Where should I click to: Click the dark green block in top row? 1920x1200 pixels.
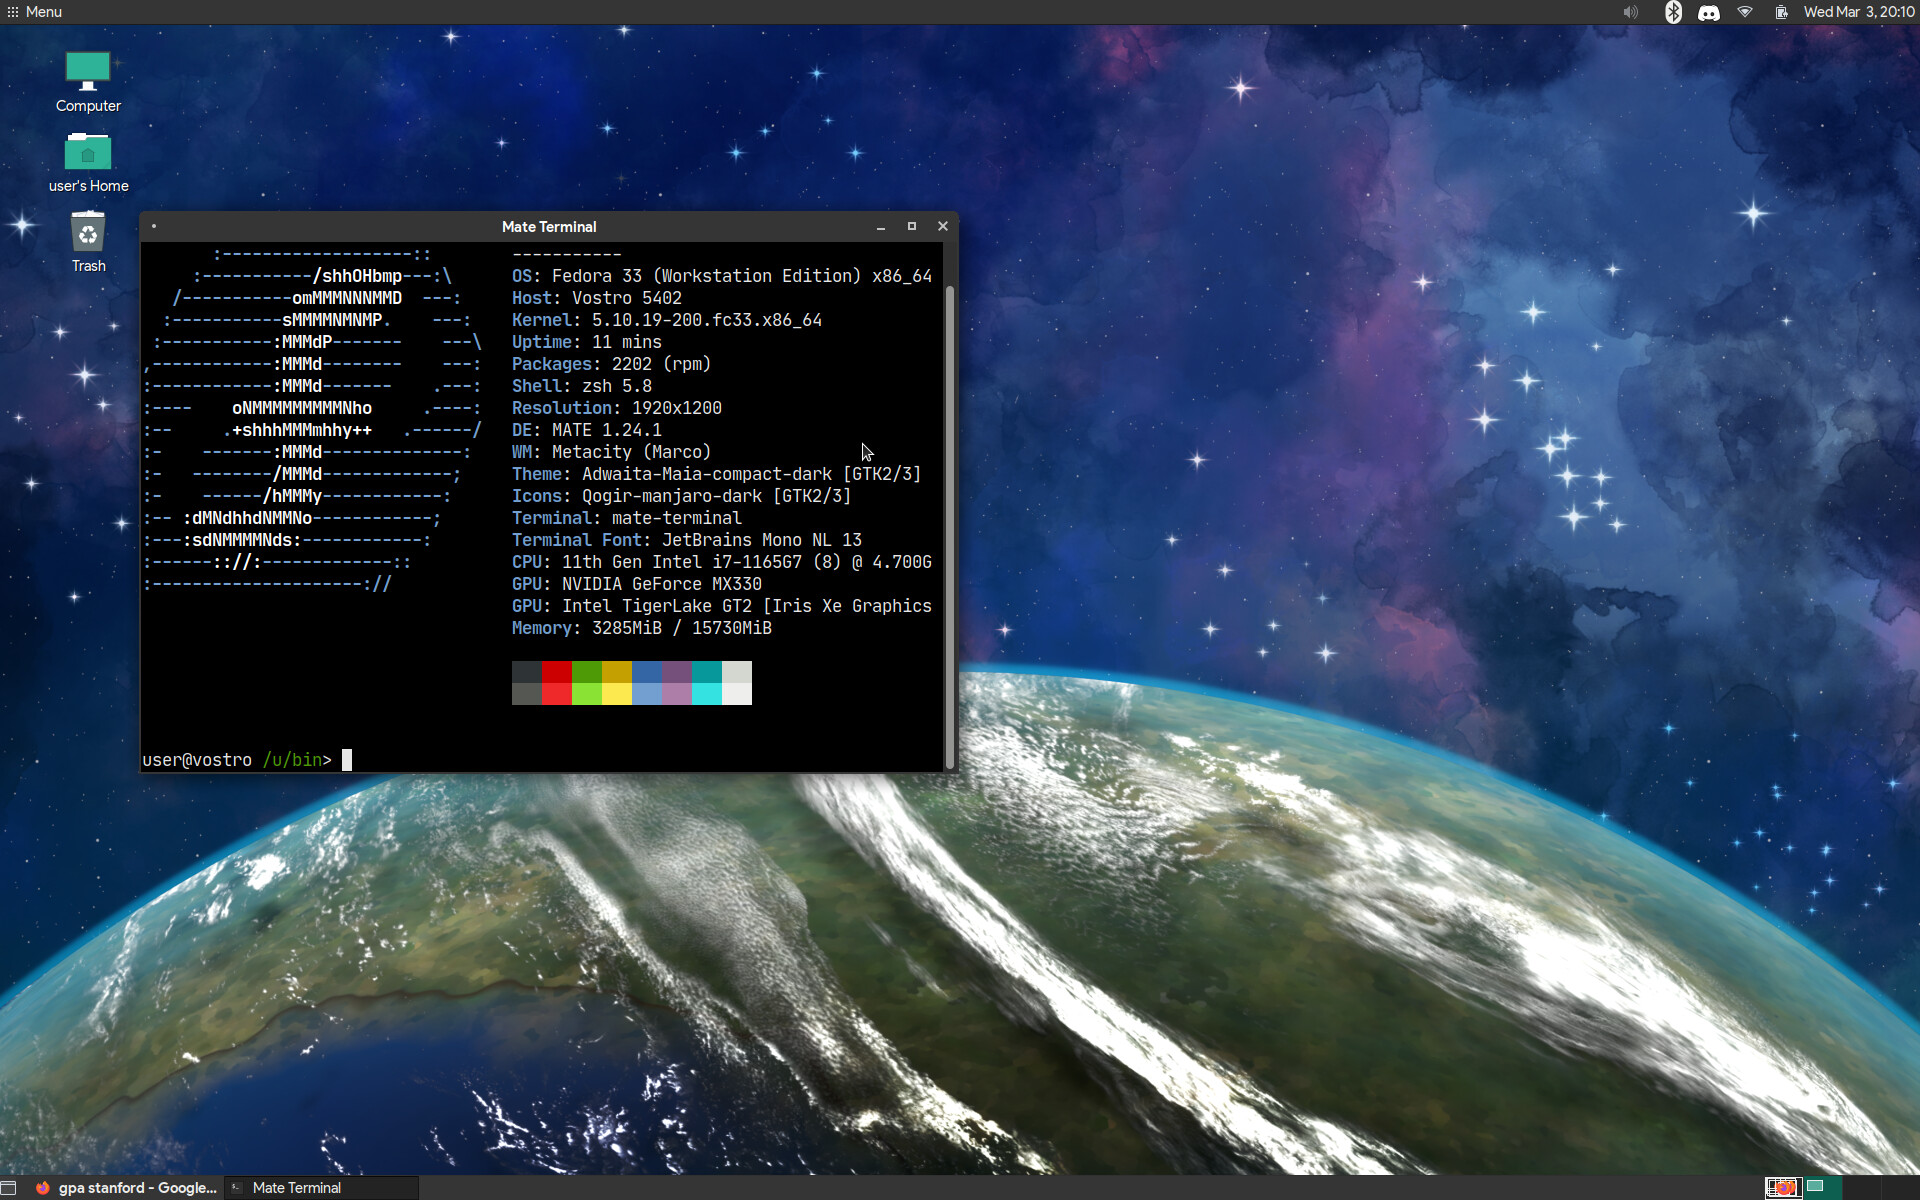tap(587, 672)
